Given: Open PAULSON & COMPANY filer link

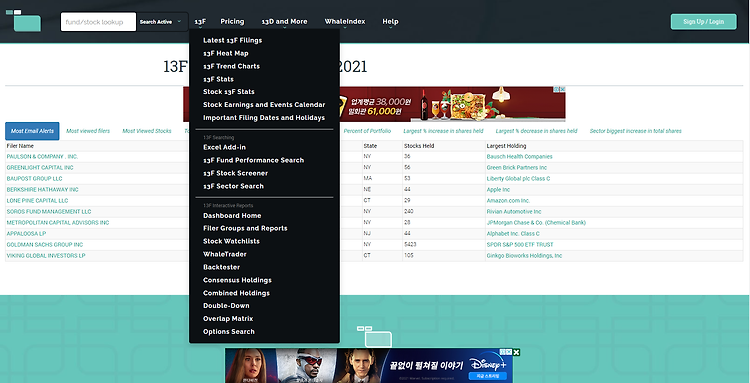Looking at the screenshot, I should [x=42, y=156].
